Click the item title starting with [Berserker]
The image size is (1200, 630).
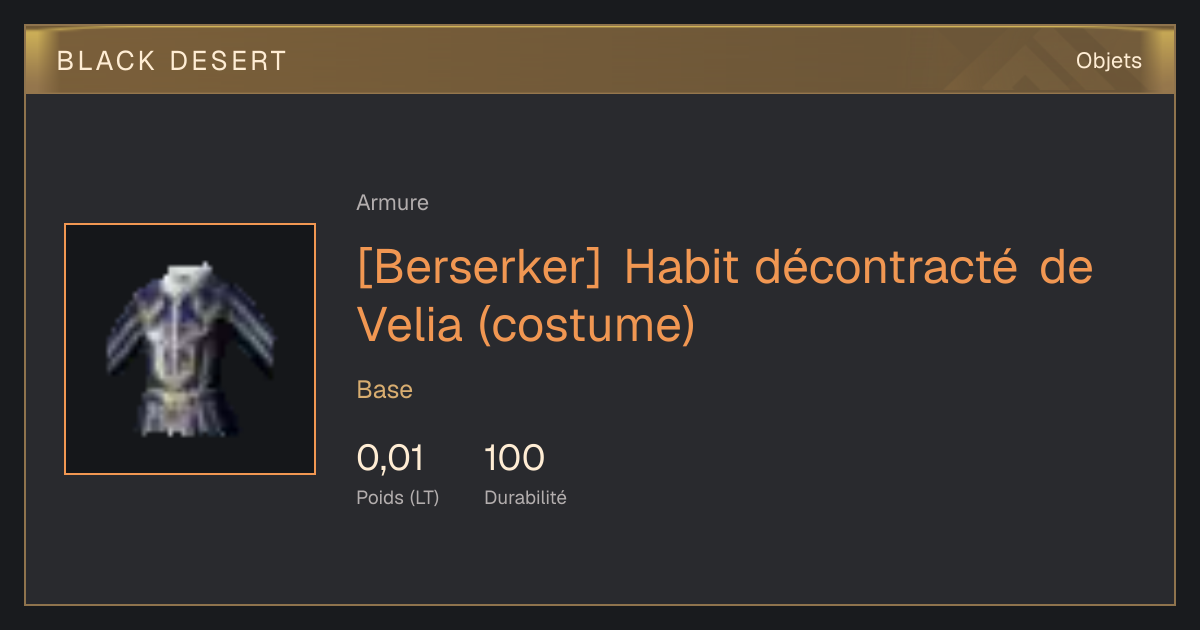coord(725,296)
